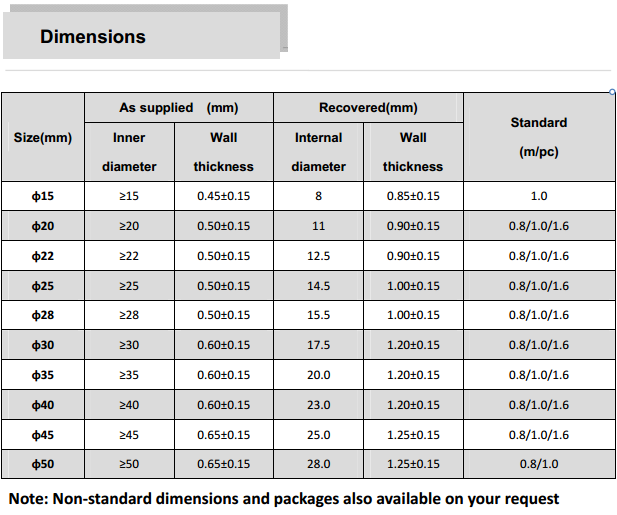617x515 pixels.
Task: Select the 14.5 internal diameter cell
Action: click(x=318, y=286)
